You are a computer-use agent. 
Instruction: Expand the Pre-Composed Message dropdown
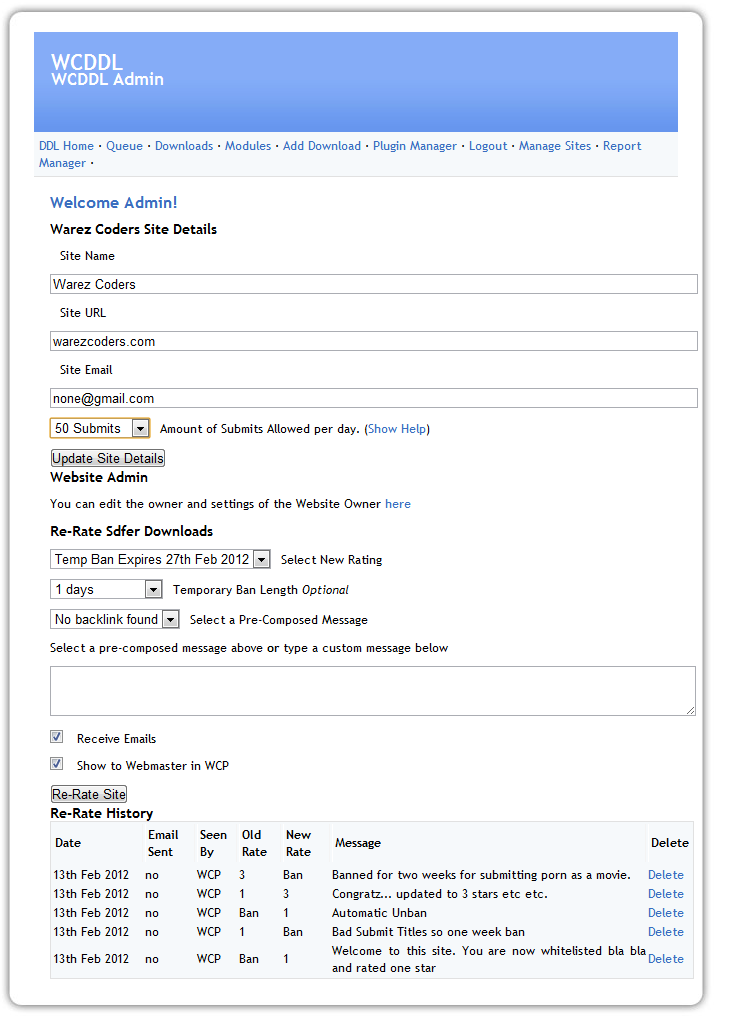[115, 619]
